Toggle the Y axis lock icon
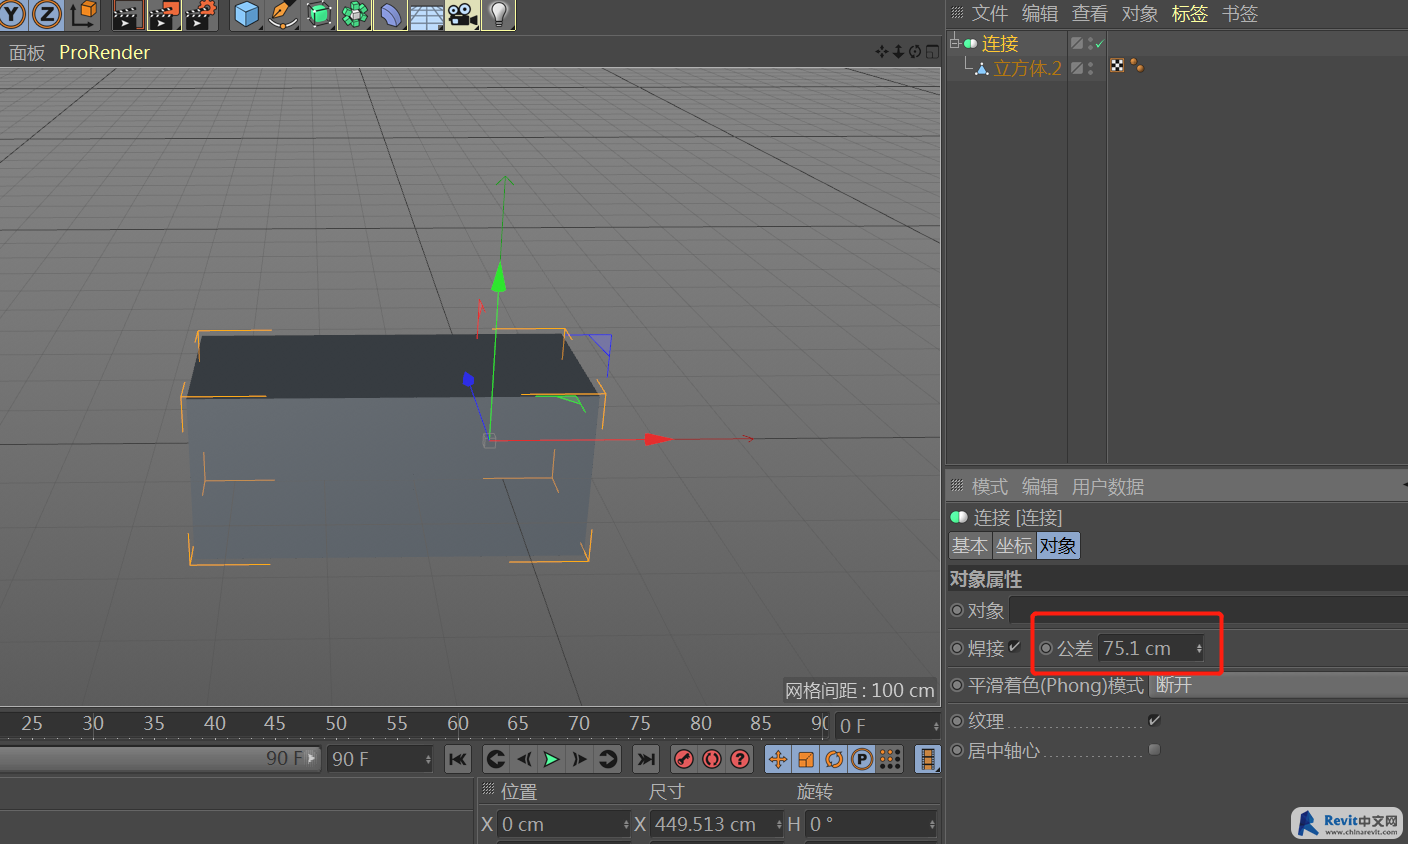The height and width of the screenshot is (844, 1408). coord(12,14)
